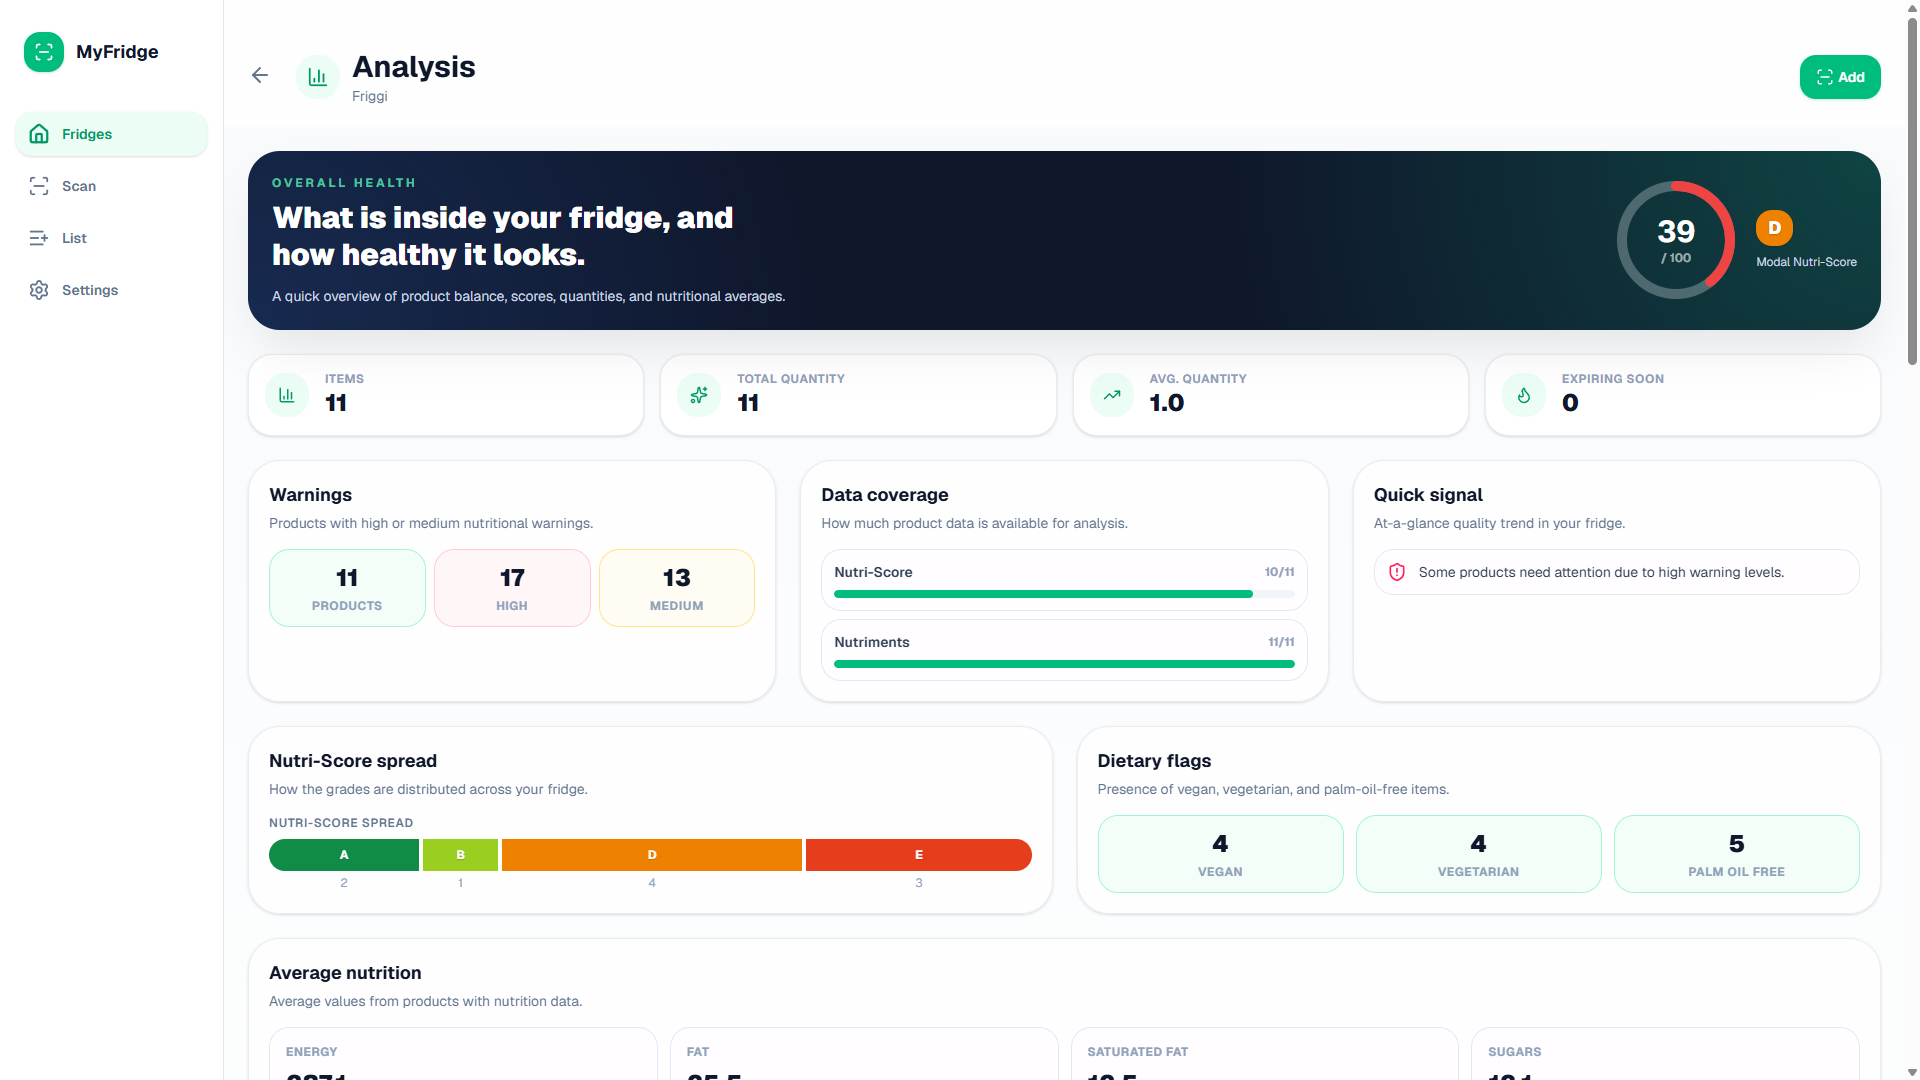The width and height of the screenshot is (1920, 1080).
Task: Click the SUGARS nutrition card label
Action: pos(1514,1052)
